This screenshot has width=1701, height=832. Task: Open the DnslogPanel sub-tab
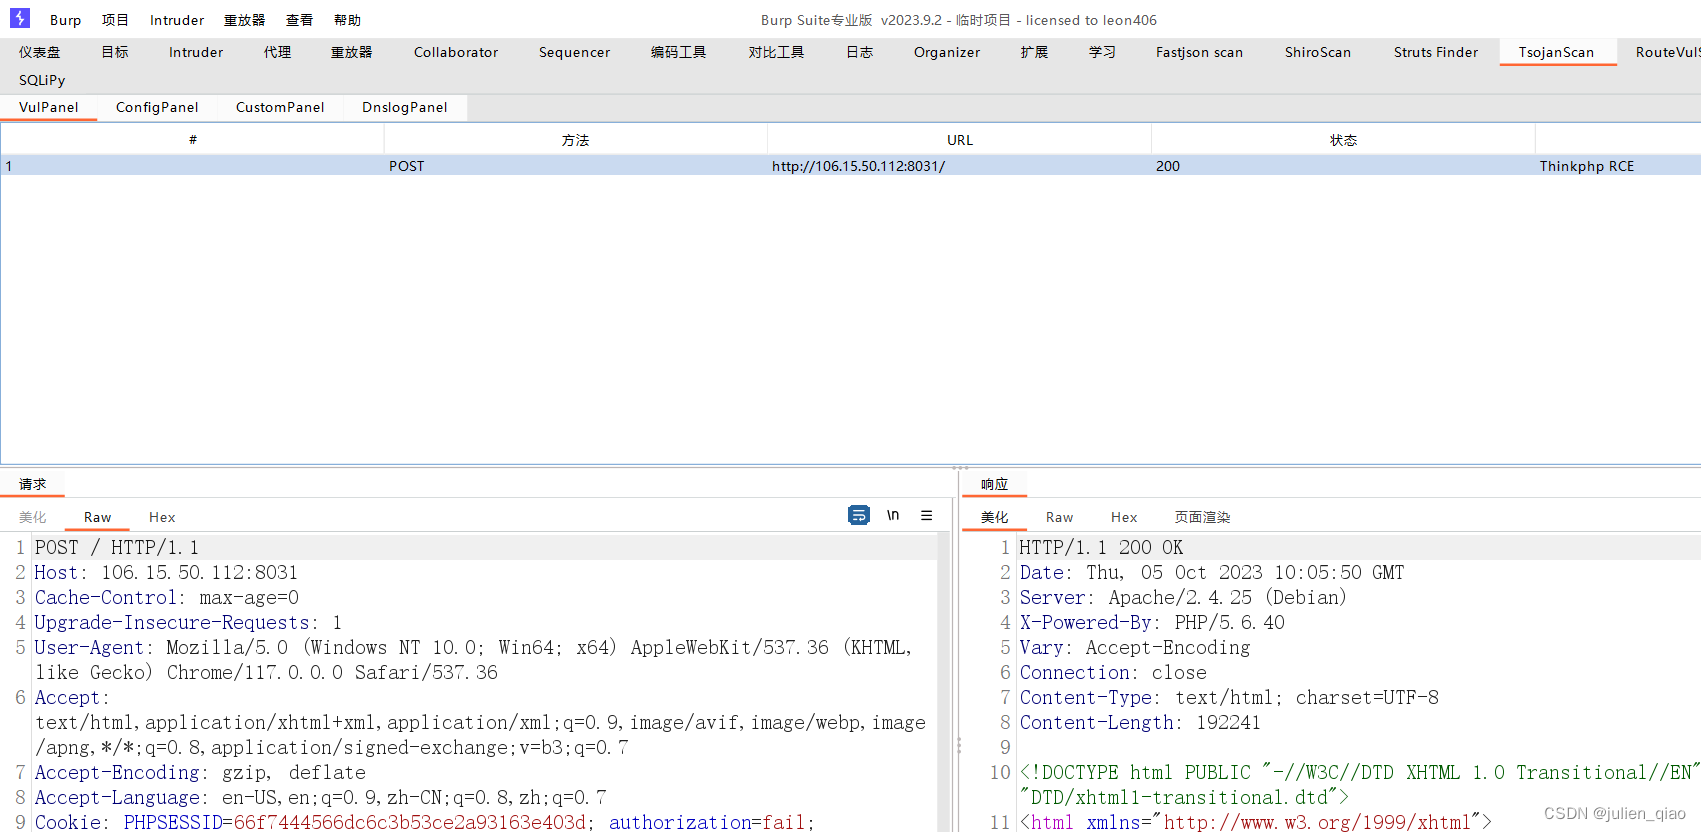pyautogui.click(x=405, y=107)
